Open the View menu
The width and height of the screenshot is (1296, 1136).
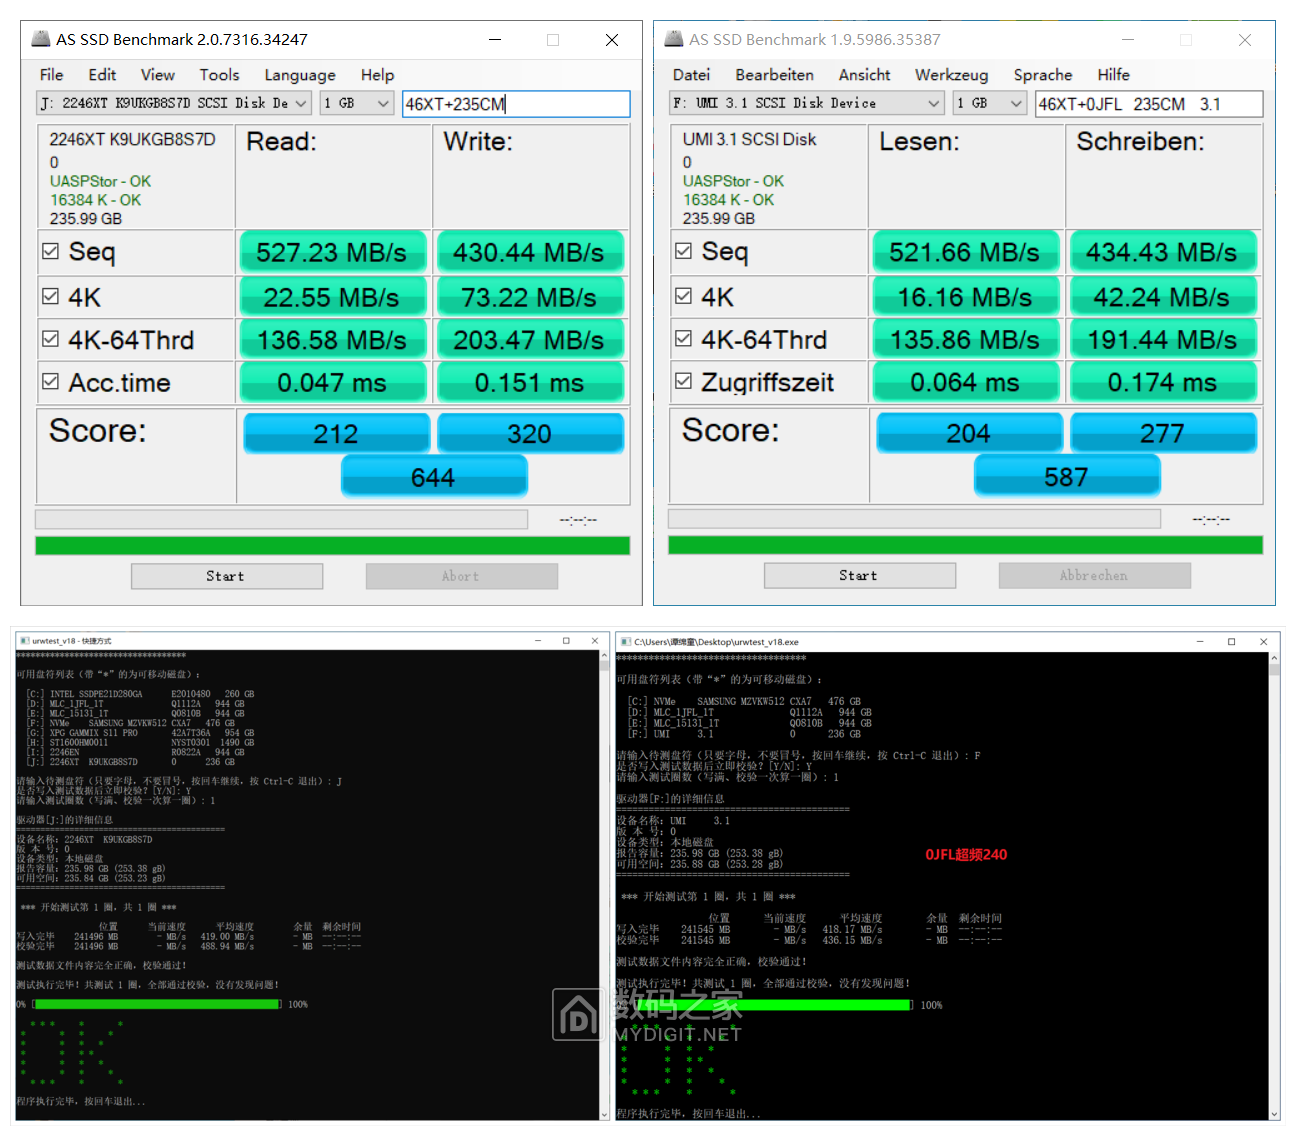tap(157, 74)
